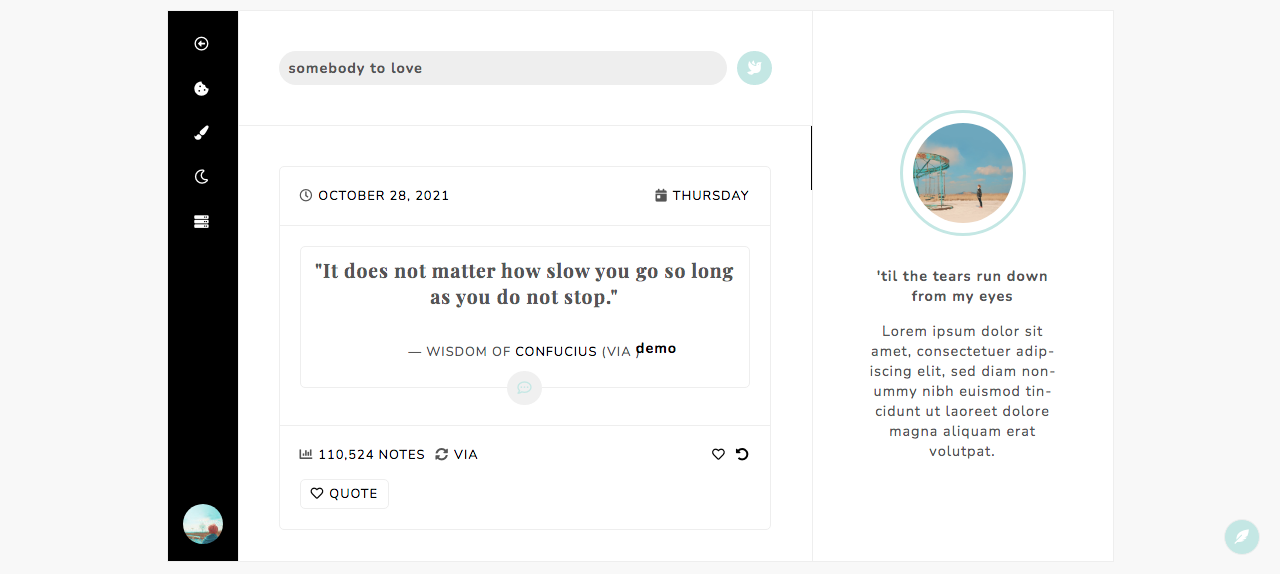Open the server stack icon in sidebar
Viewport: 1280px width, 574px height.
pyautogui.click(x=201, y=221)
